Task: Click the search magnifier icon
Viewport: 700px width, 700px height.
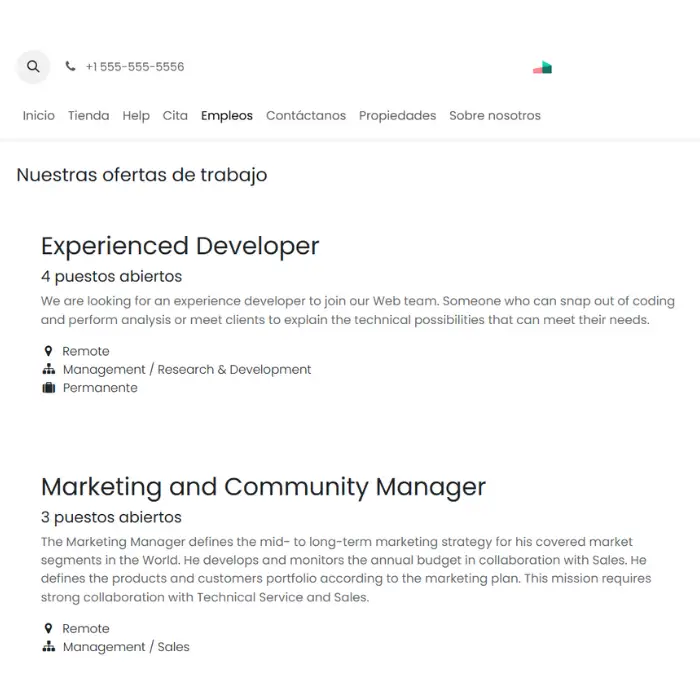Action: point(33,67)
